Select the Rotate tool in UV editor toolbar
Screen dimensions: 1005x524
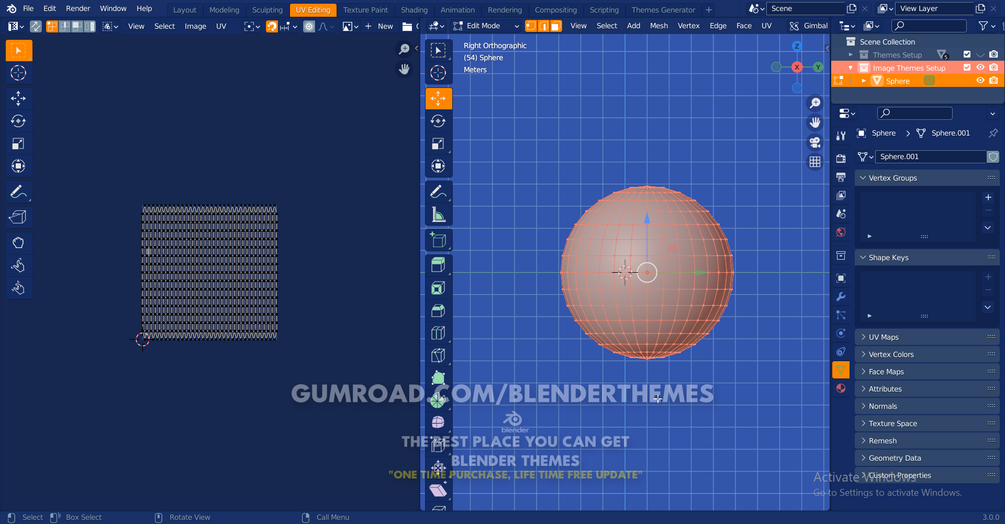18,120
